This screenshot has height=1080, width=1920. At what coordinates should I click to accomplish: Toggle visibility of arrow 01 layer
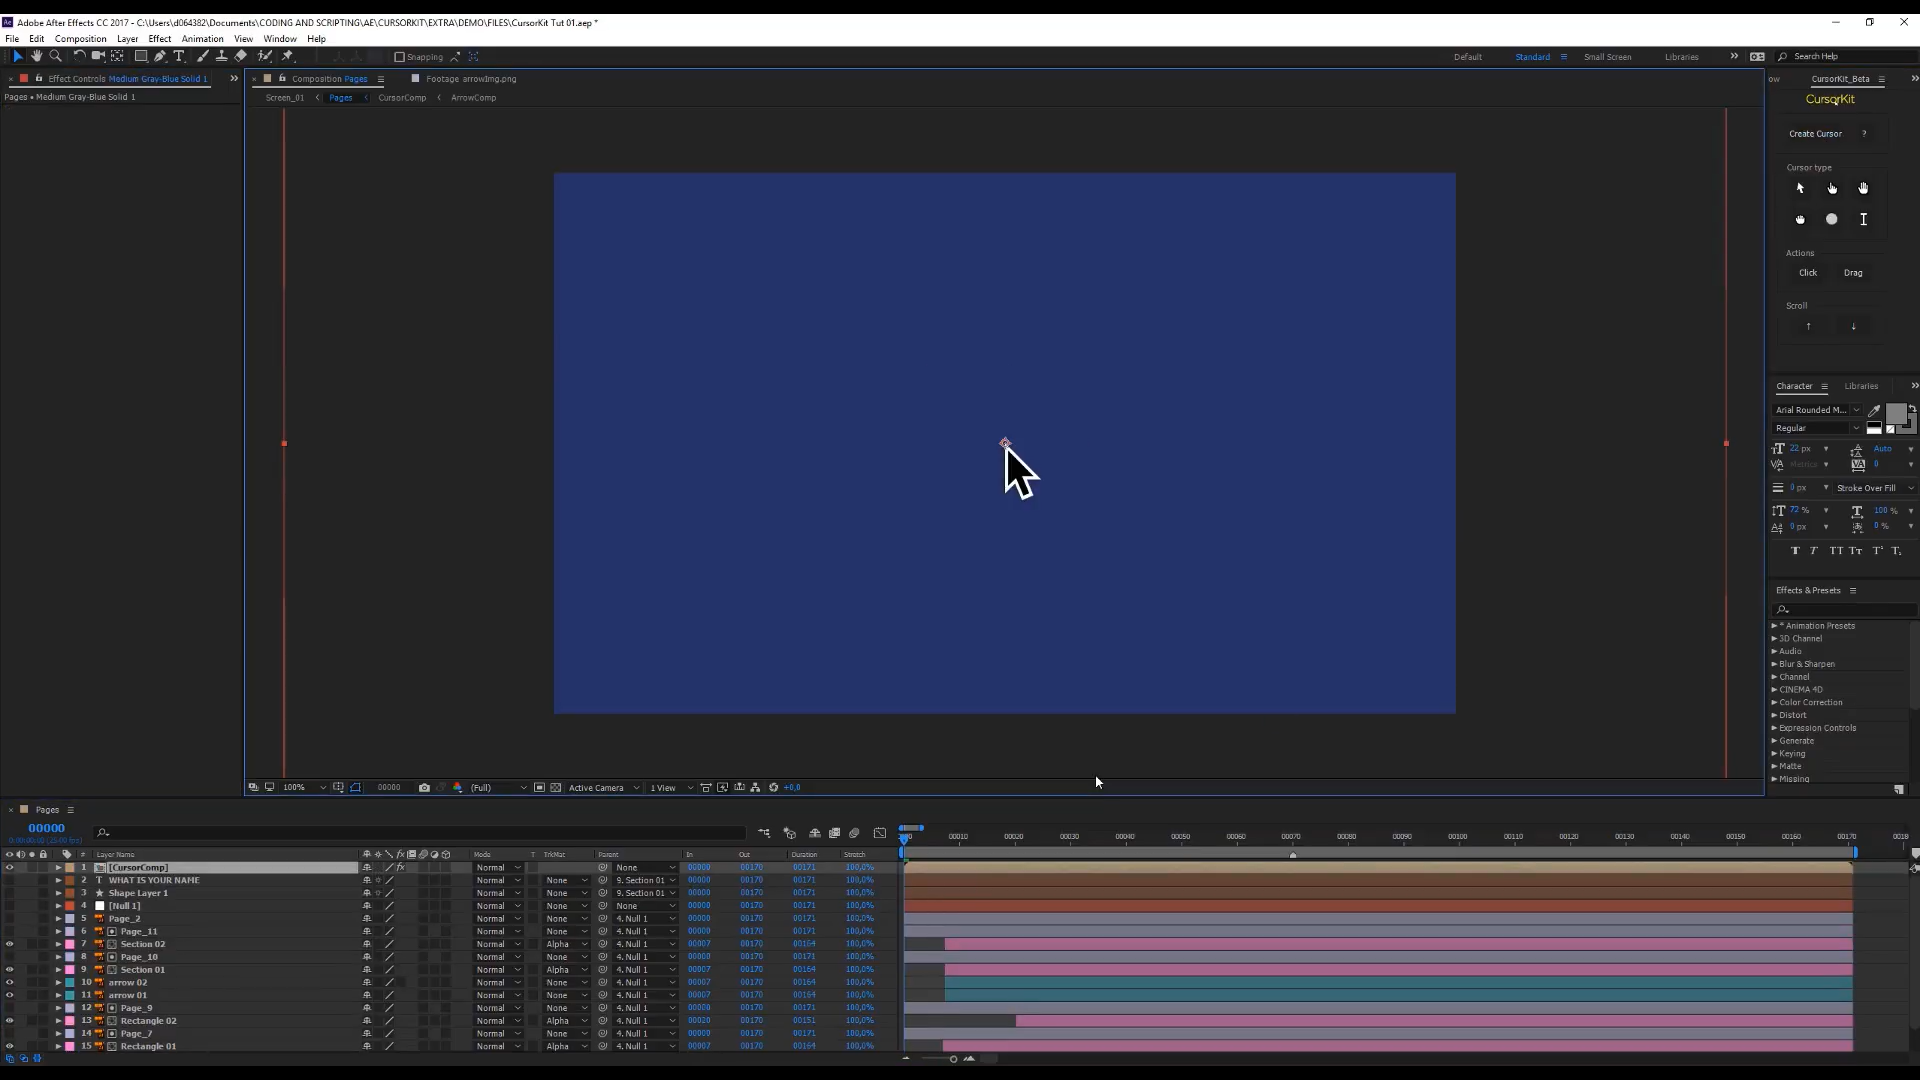pos(9,995)
